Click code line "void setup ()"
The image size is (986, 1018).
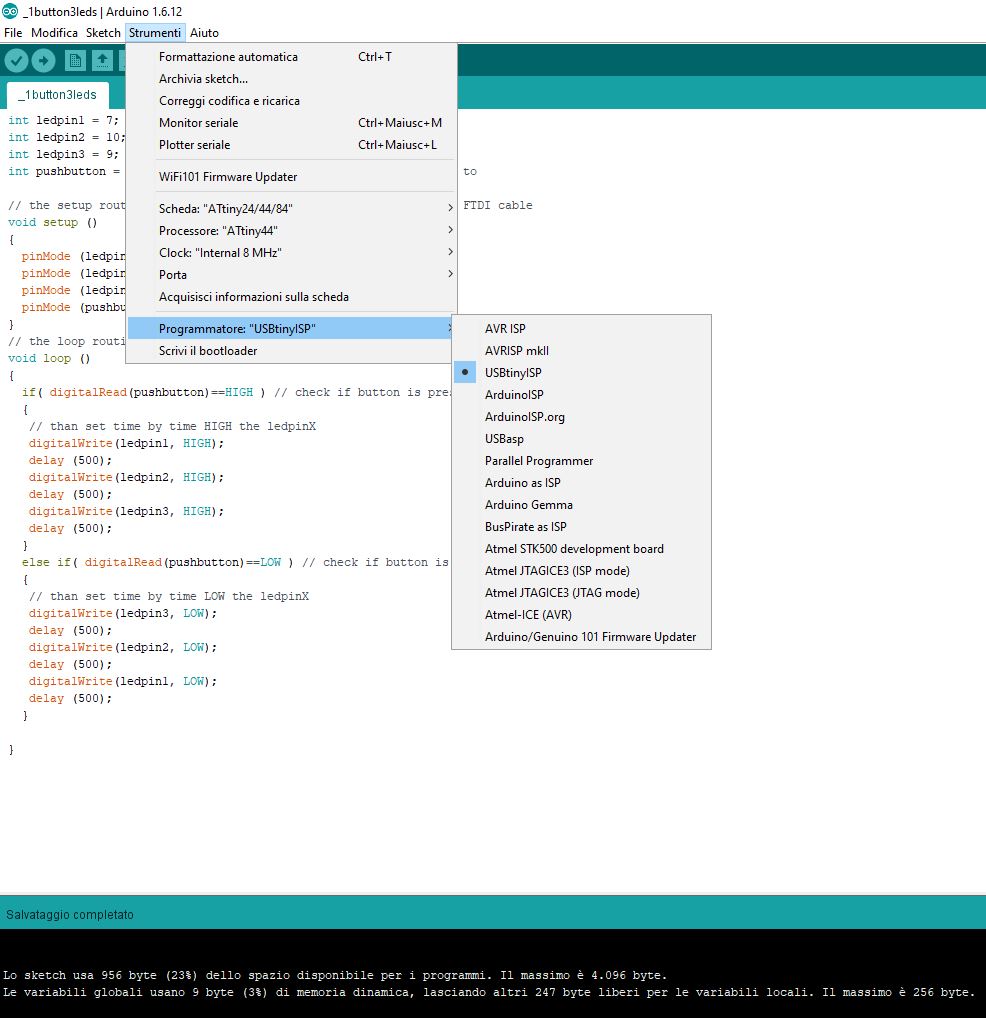pos(53,222)
